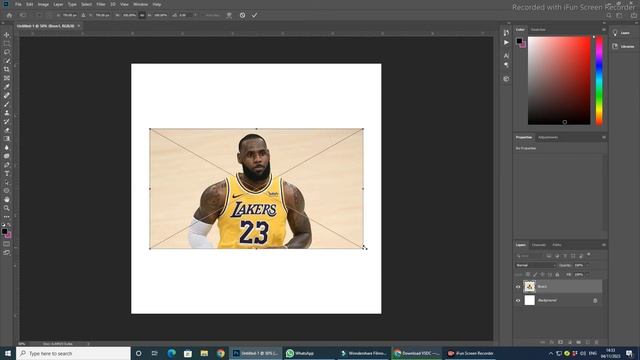Select the Hand tool
This screenshot has width=640, height=360.
point(7,200)
